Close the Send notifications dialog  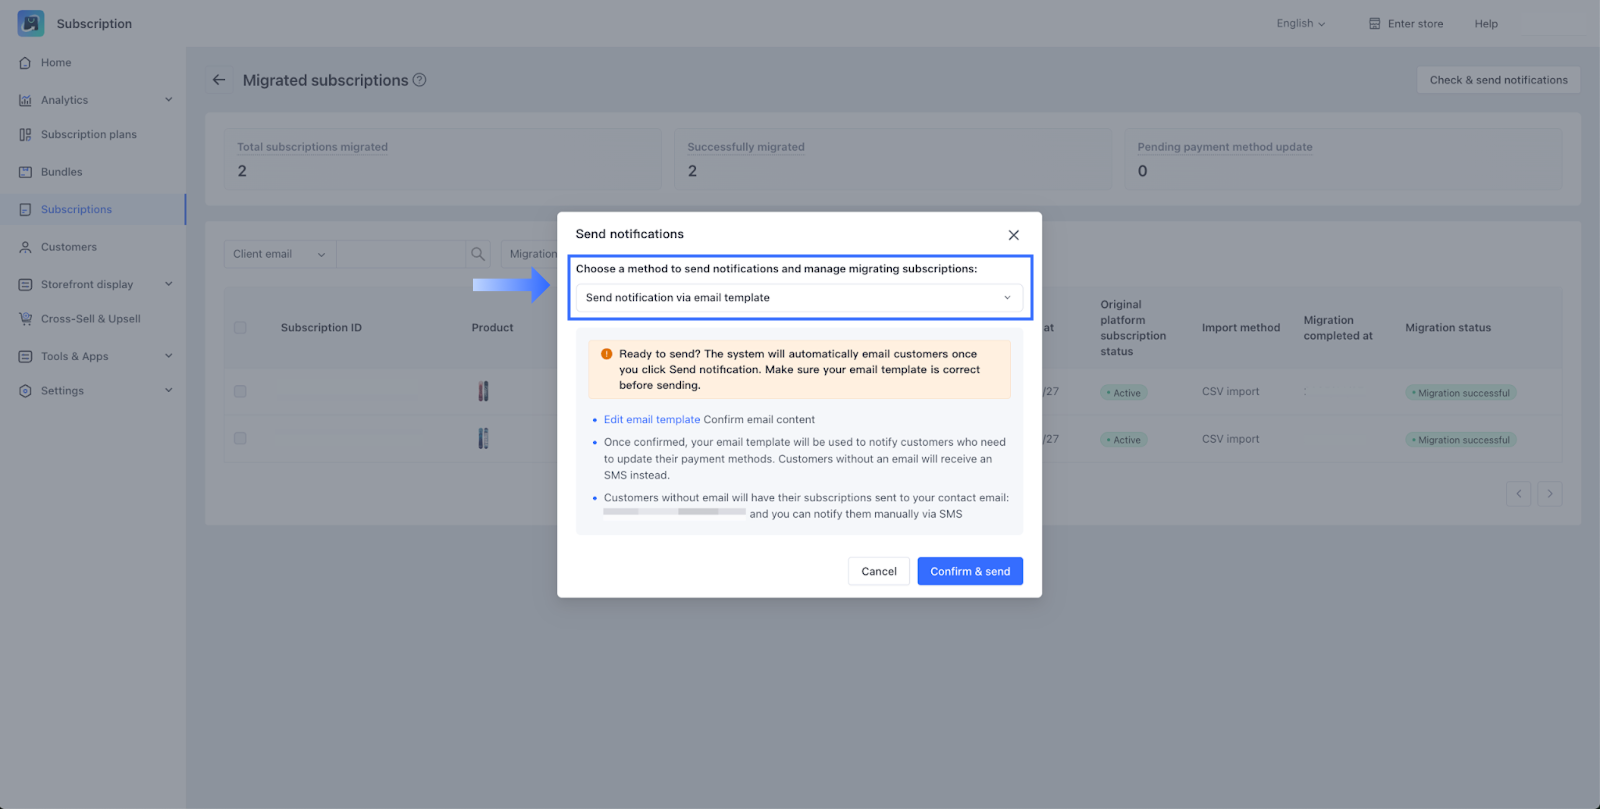pyautogui.click(x=1013, y=235)
